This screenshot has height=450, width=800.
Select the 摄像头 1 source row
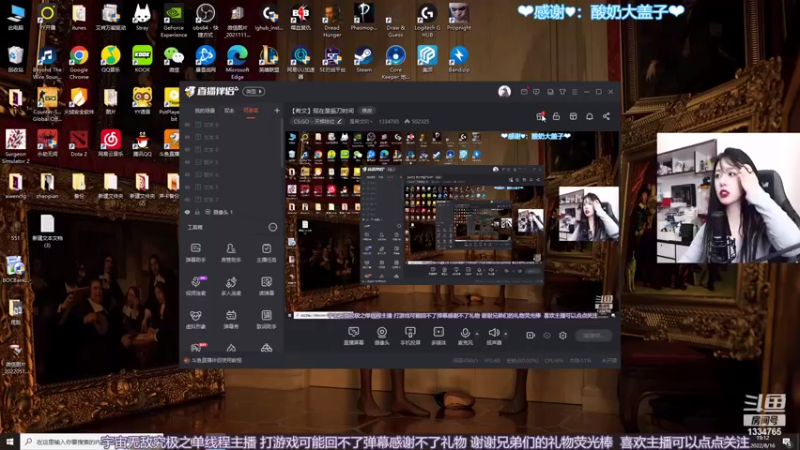coord(232,212)
